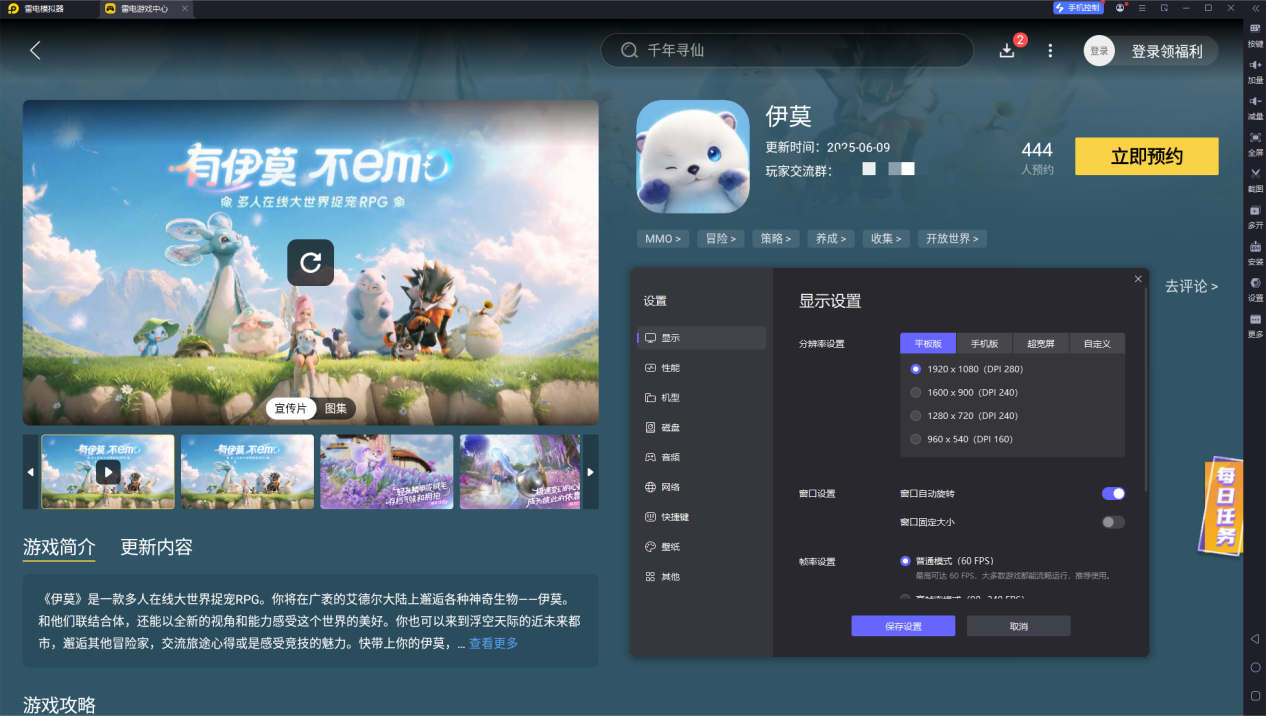Screen dimensions: 1266x716
Task: Go back with the top-left arrow
Action: (x=35, y=50)
